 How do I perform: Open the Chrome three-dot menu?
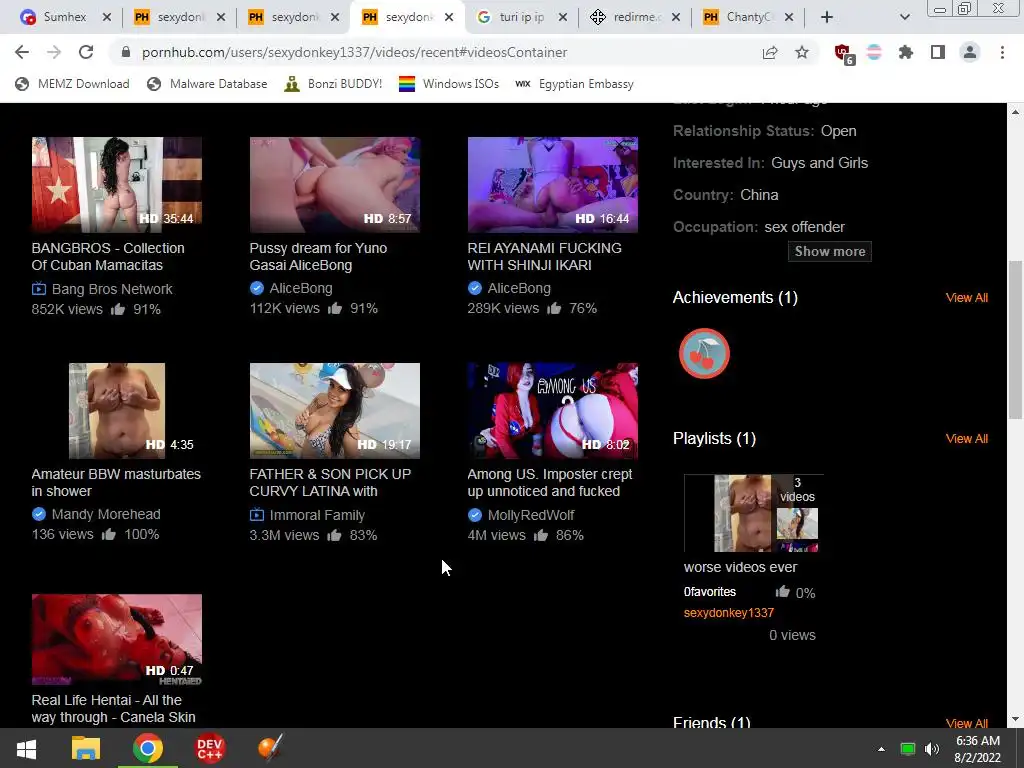1002,52
